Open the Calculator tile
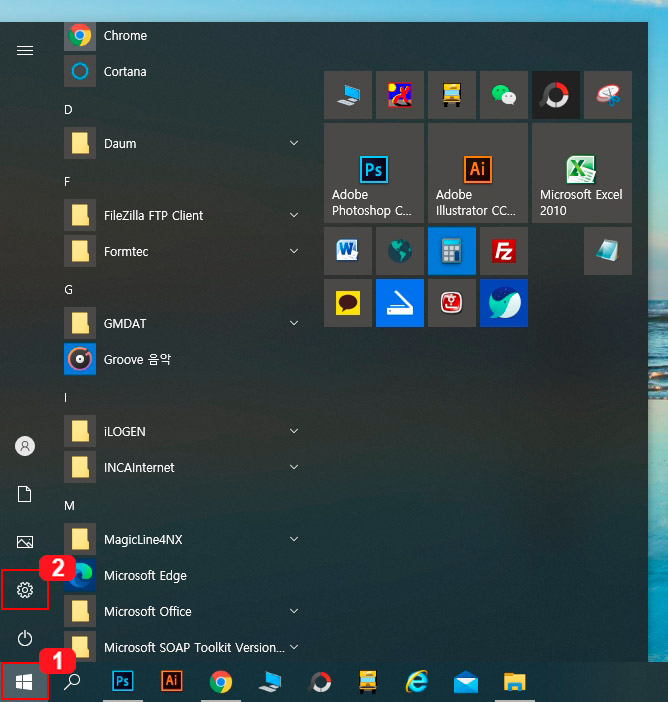 [452, 251]
